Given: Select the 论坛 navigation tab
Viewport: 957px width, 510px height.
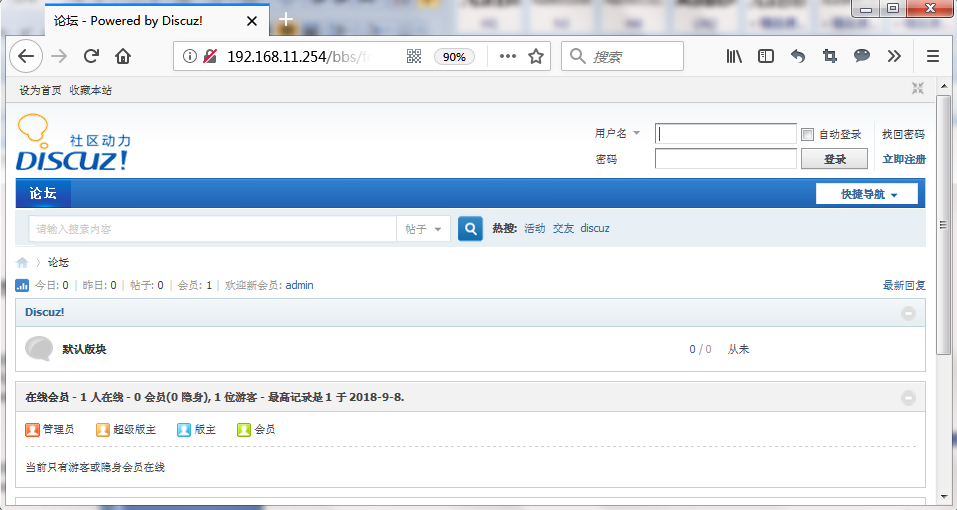Looking at the screenshot, I should [43, 193].
